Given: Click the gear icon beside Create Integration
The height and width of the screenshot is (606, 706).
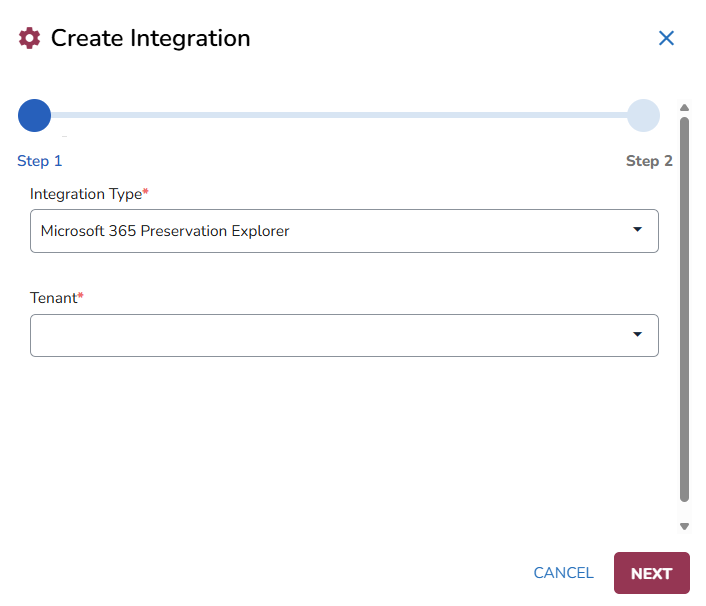Looking at the screenshot, I should [x=30, y=39].
